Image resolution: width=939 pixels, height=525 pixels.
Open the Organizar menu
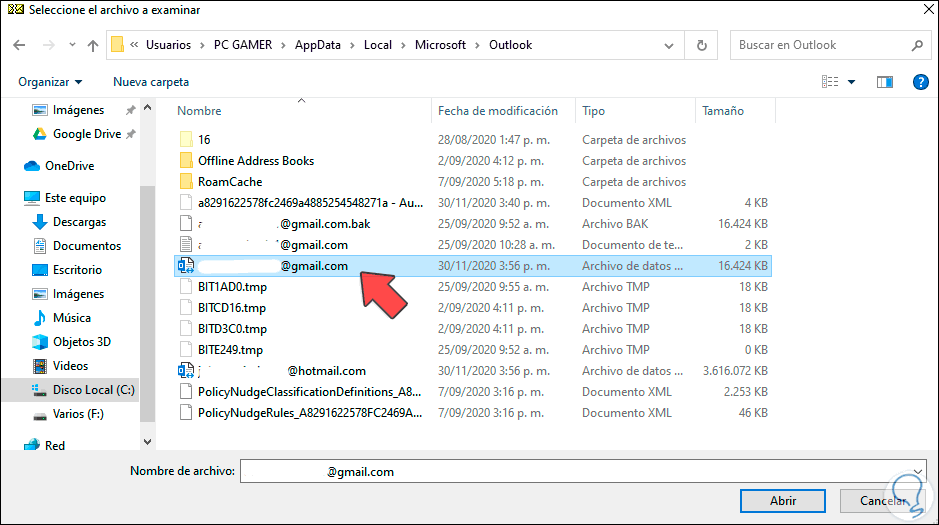point(50,82)
